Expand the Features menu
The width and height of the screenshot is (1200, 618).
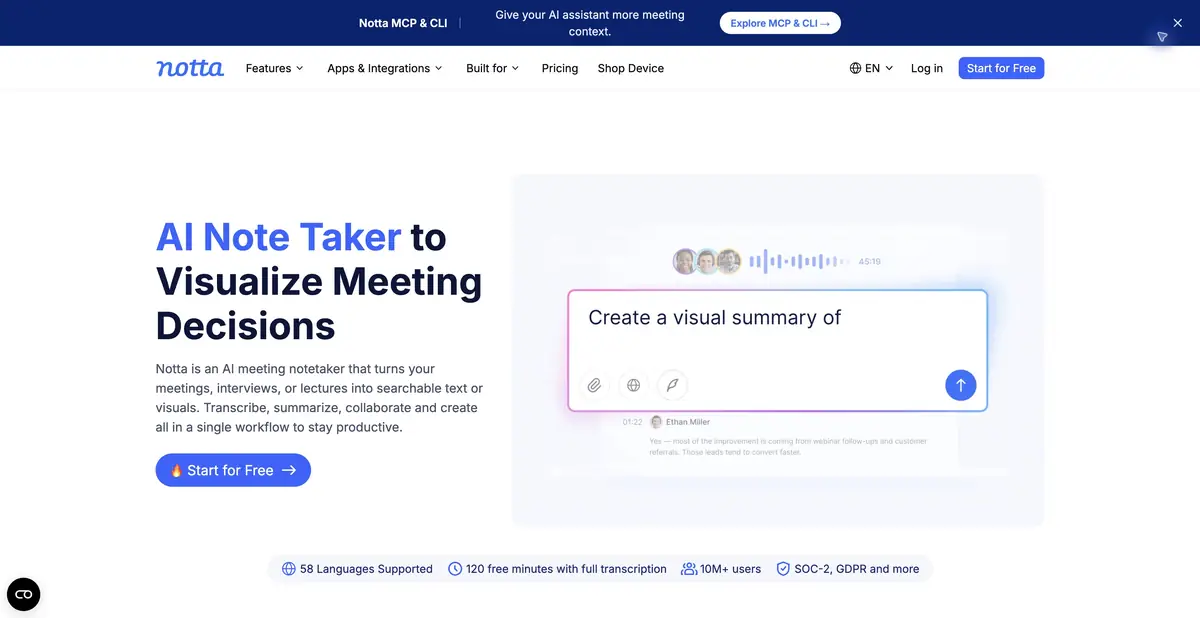274,68
